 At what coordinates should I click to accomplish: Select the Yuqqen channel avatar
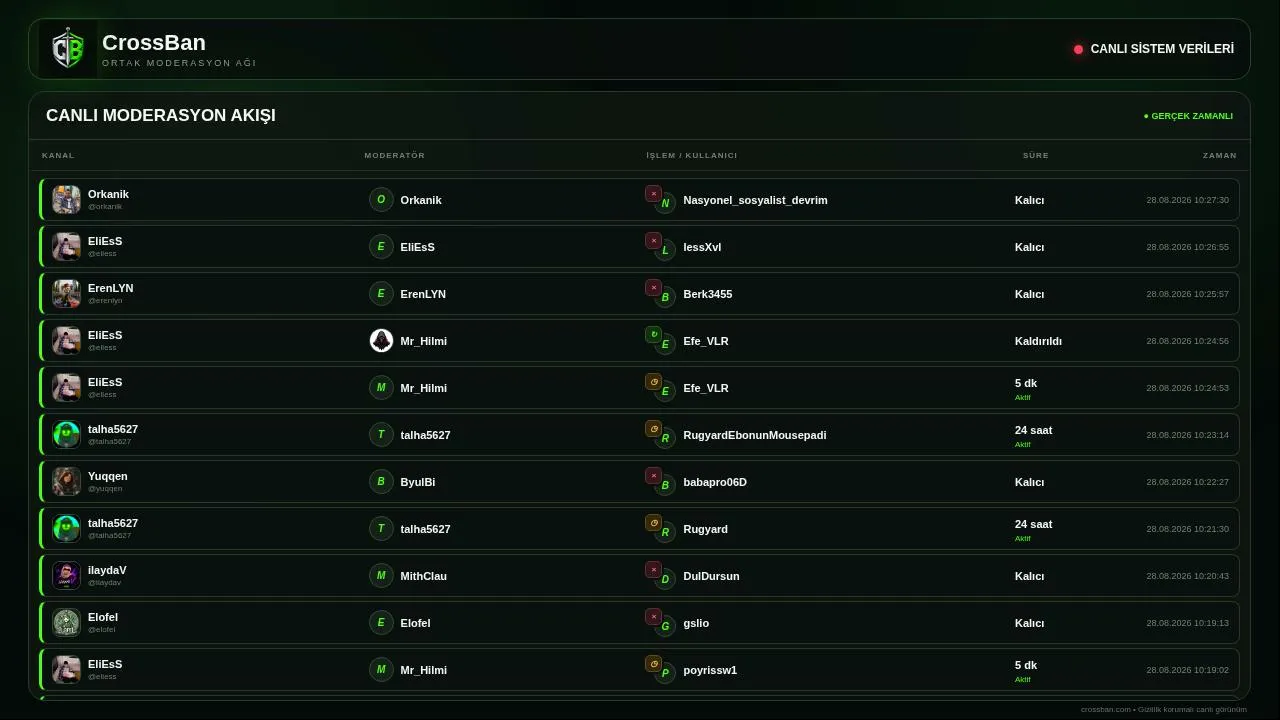66,481
